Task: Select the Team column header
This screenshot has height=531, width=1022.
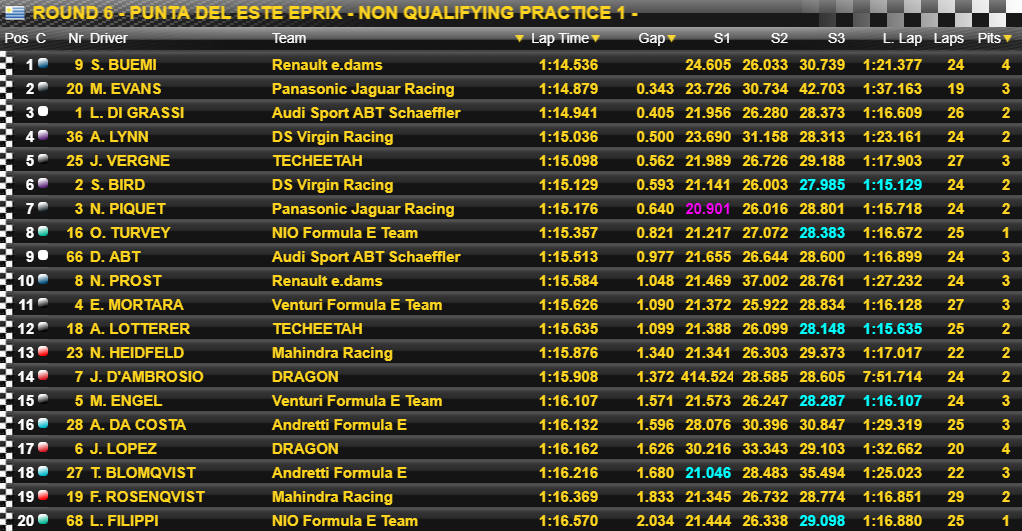Action: [x=289, y=38]
